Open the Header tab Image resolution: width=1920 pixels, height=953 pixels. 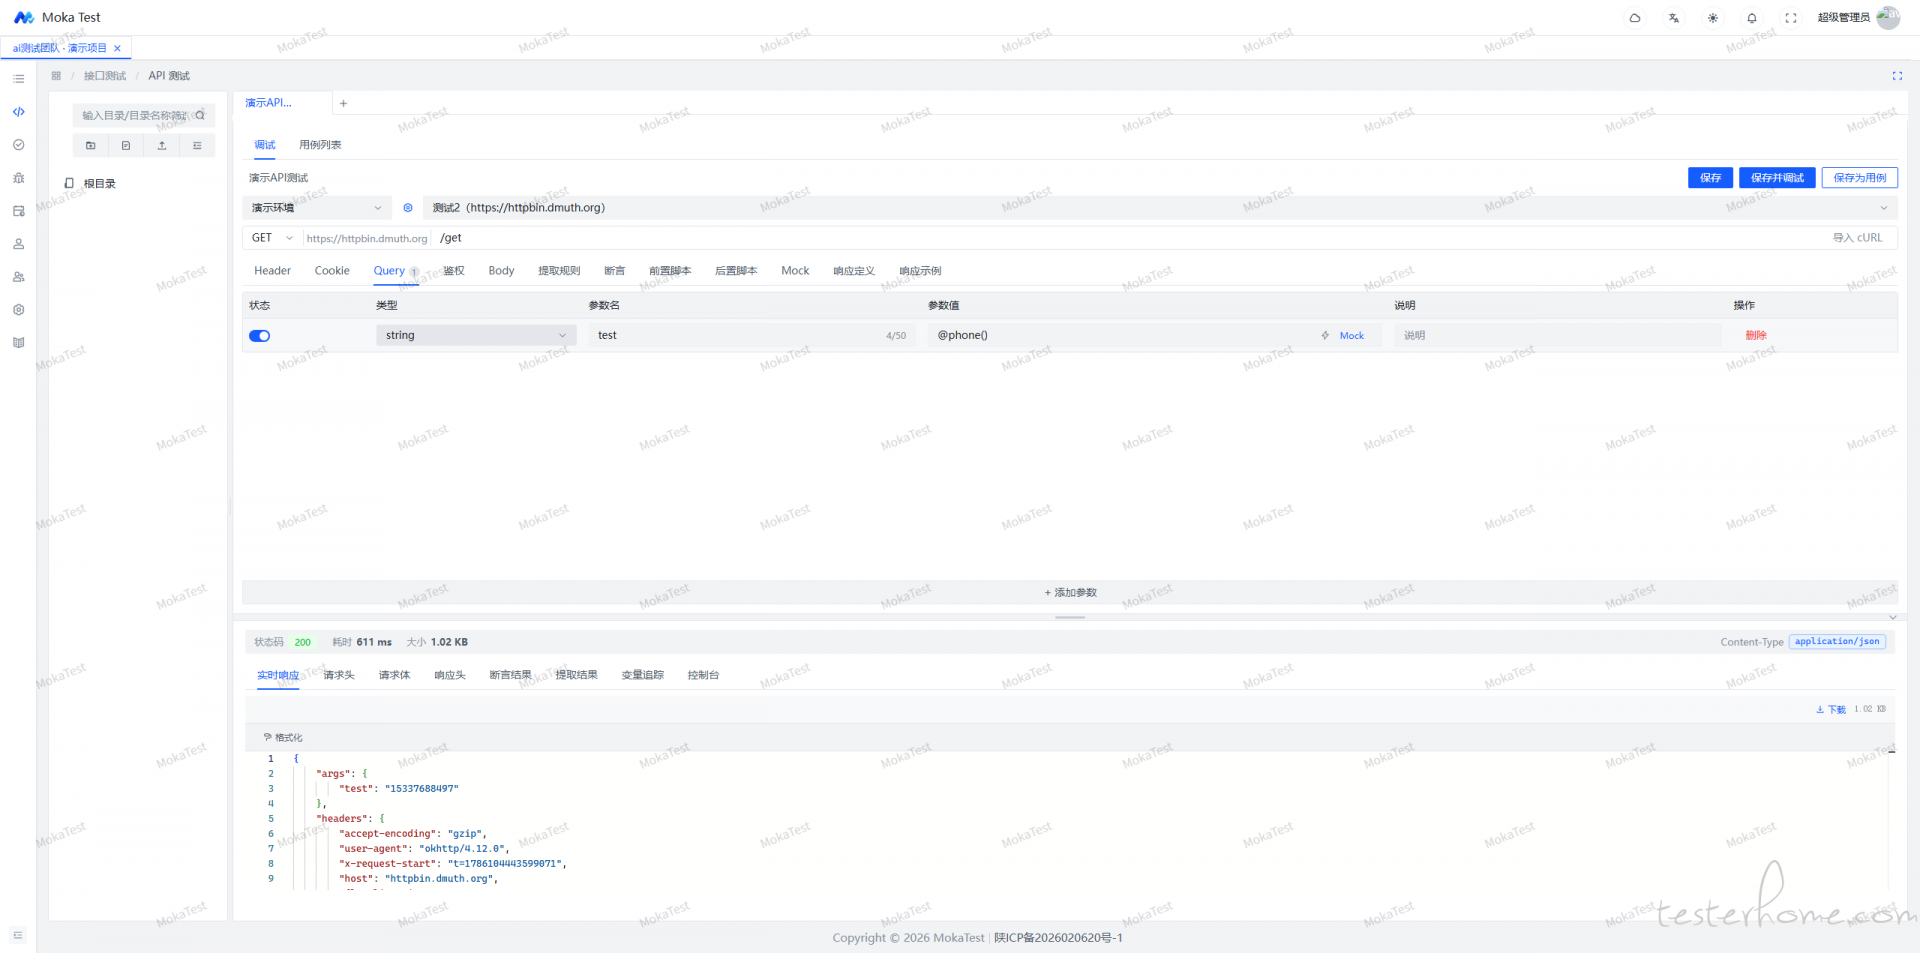click(272, 271)
